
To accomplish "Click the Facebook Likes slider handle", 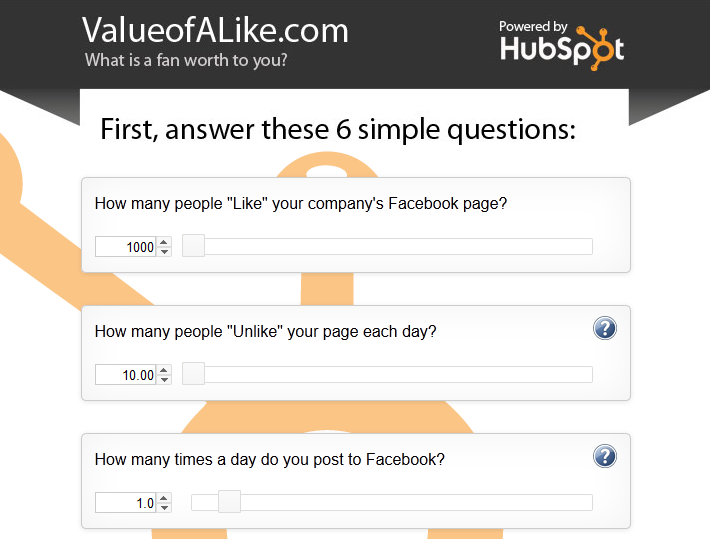I will click(x=194, y=246).
